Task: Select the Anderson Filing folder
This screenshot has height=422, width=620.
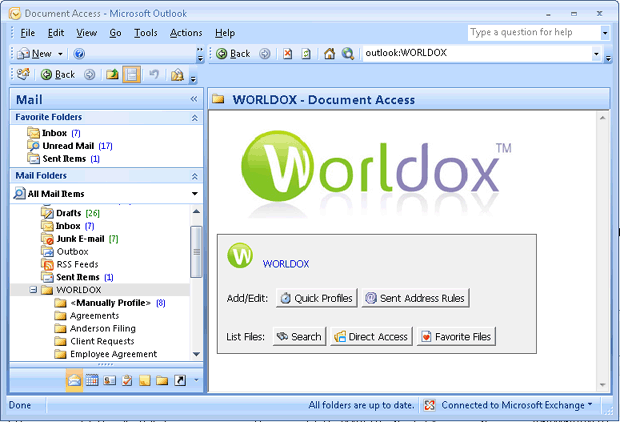Action: (95, 329)
